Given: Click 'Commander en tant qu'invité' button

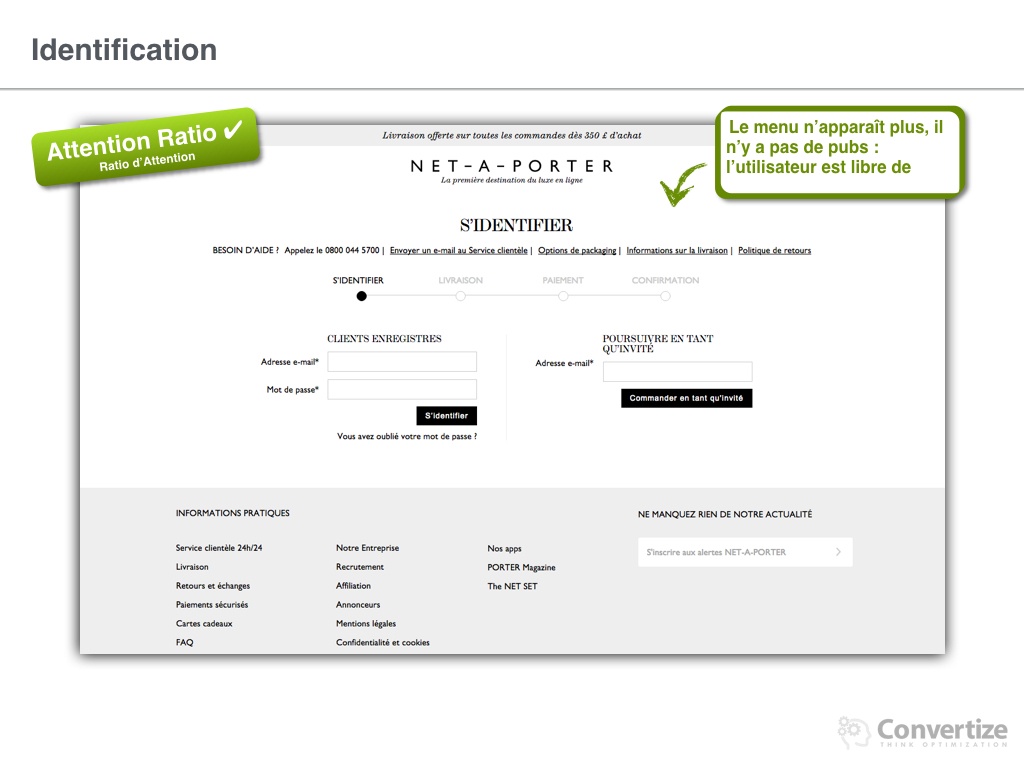Looking at the screenshot, I should [x=686, y=398].
